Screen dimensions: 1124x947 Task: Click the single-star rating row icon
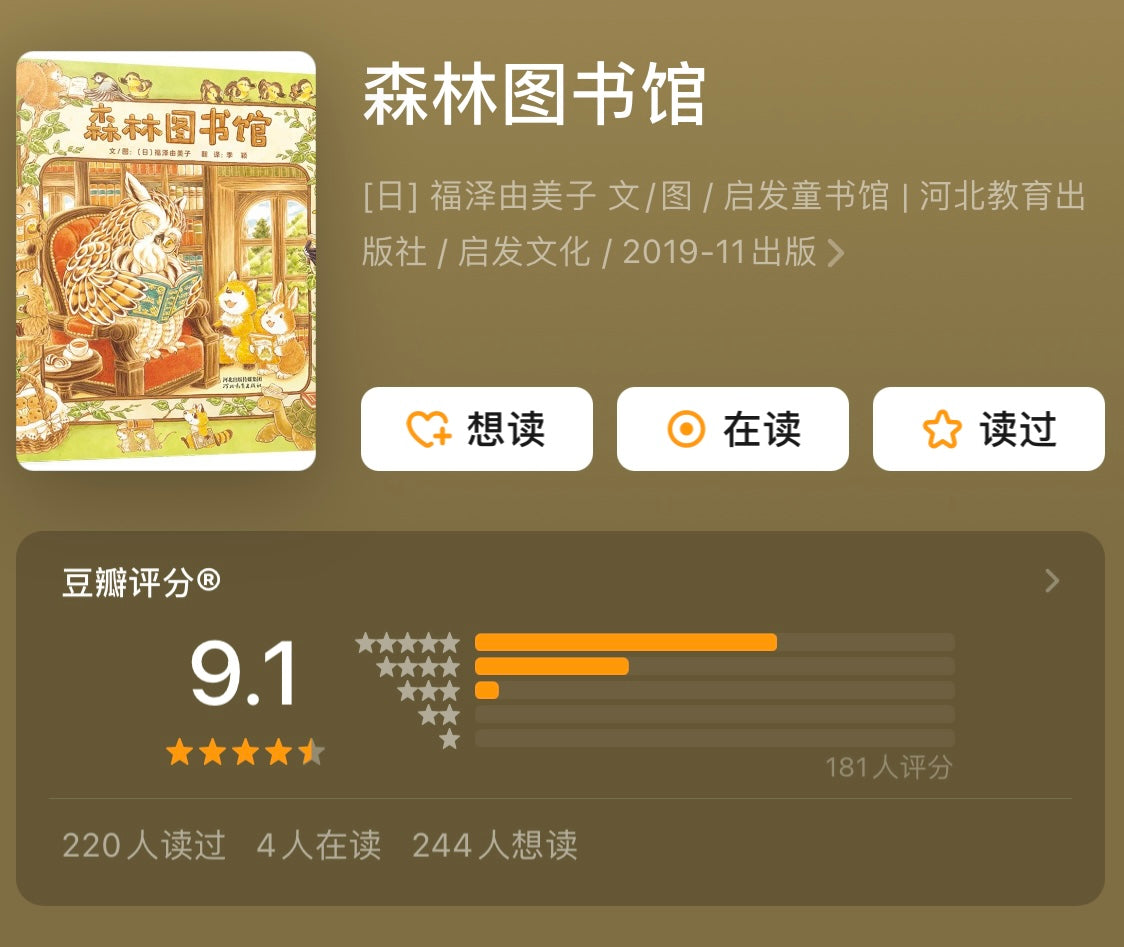[x=449, y=738]
